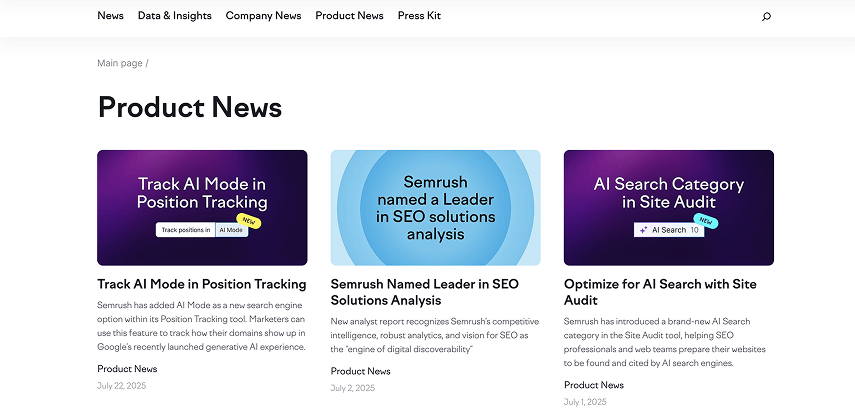The height and width of the screenshot is (408, 855).
Task: Open the Company News tab
Action: click(x=263, y=16)
